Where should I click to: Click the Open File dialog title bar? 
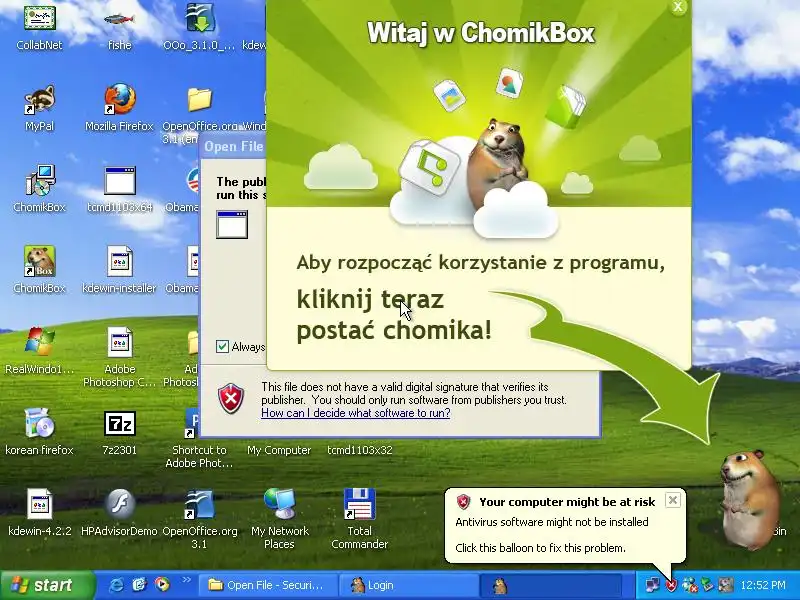click(x=233, y=146)
